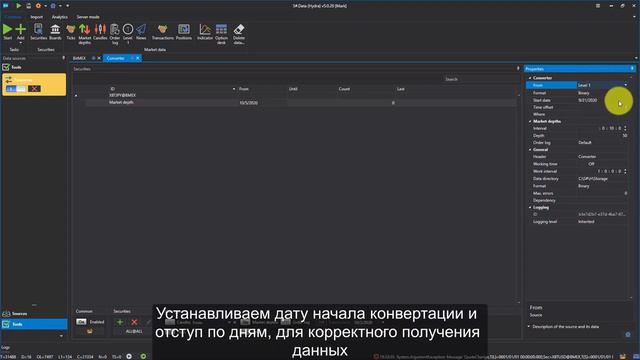The image size is (640, 360).
Task: Click the red X remove security icon
Action: click(x=134, y=322)
